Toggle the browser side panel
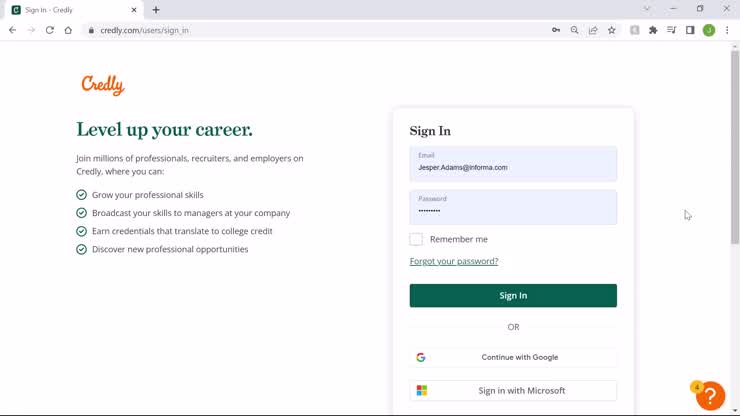 point(690,30)
